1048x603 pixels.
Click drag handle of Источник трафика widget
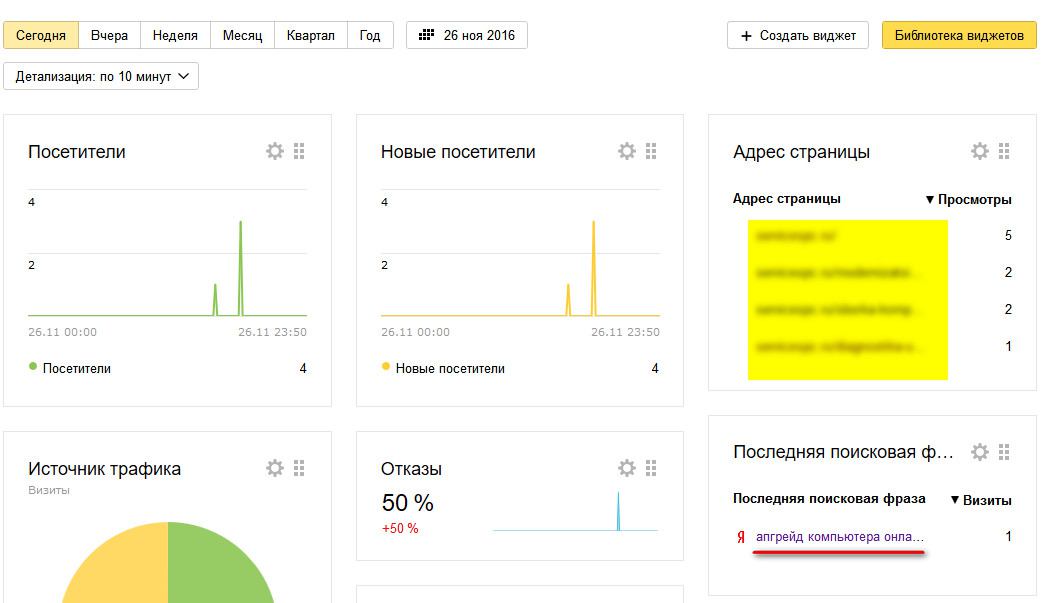299,468
